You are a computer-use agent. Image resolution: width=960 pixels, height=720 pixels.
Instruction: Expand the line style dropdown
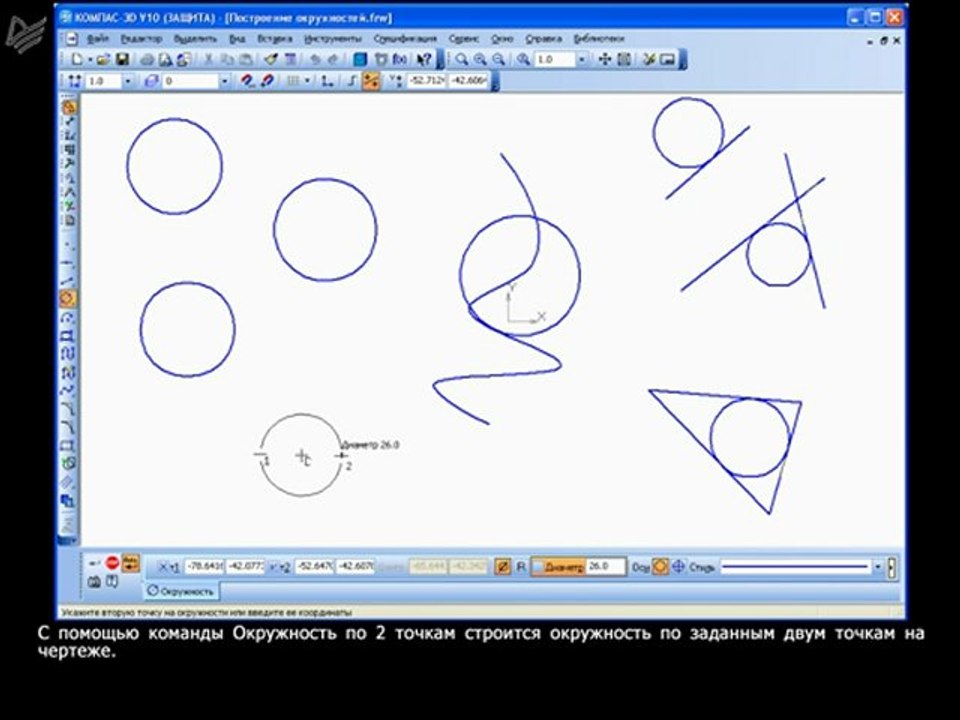click(x=878, y=567)
